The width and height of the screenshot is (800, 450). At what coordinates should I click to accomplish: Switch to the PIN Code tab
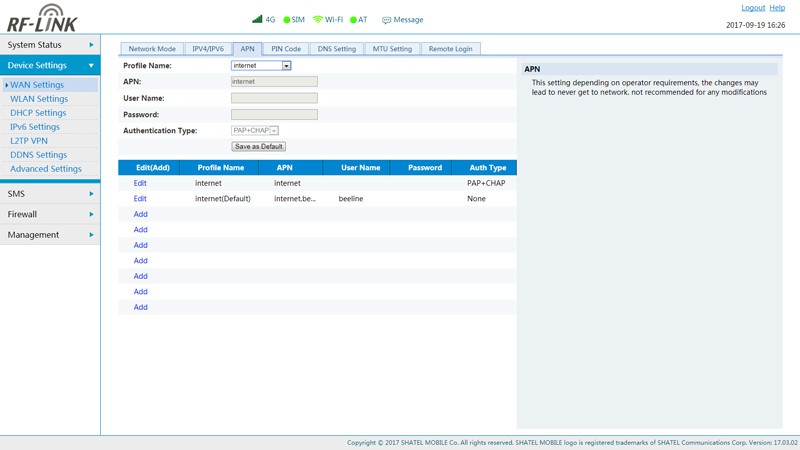coord(286,49)
